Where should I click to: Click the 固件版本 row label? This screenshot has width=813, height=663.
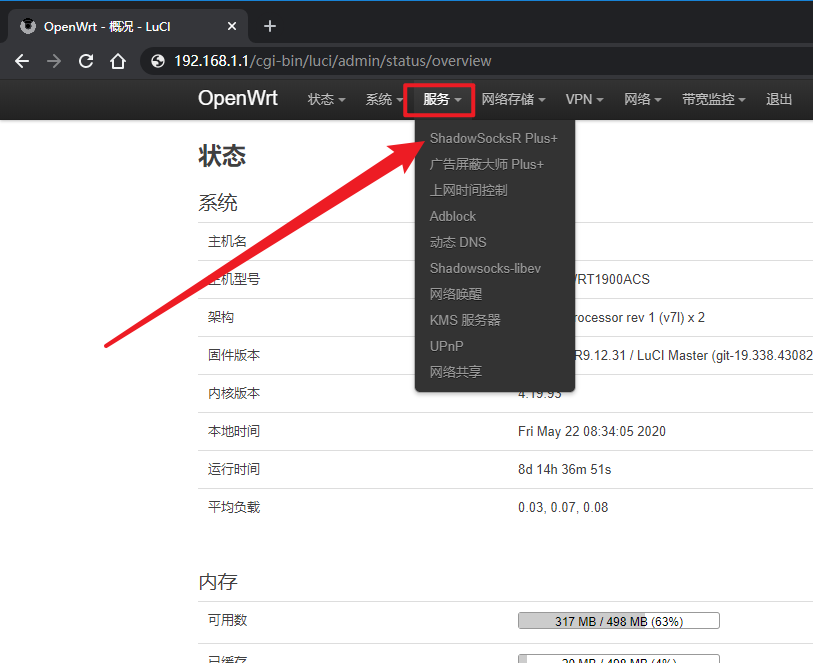click(x=234, y=355)
